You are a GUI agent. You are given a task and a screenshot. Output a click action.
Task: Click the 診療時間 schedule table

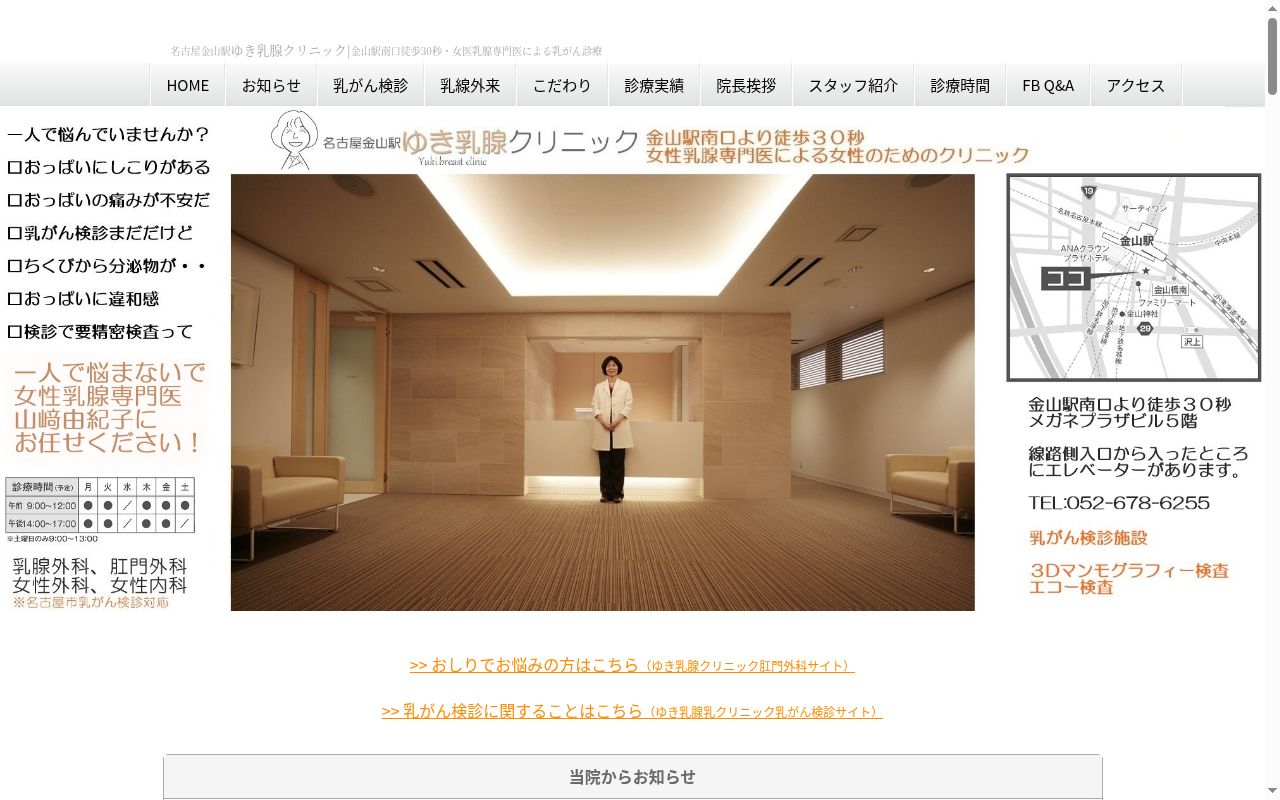tap(100, 505)
